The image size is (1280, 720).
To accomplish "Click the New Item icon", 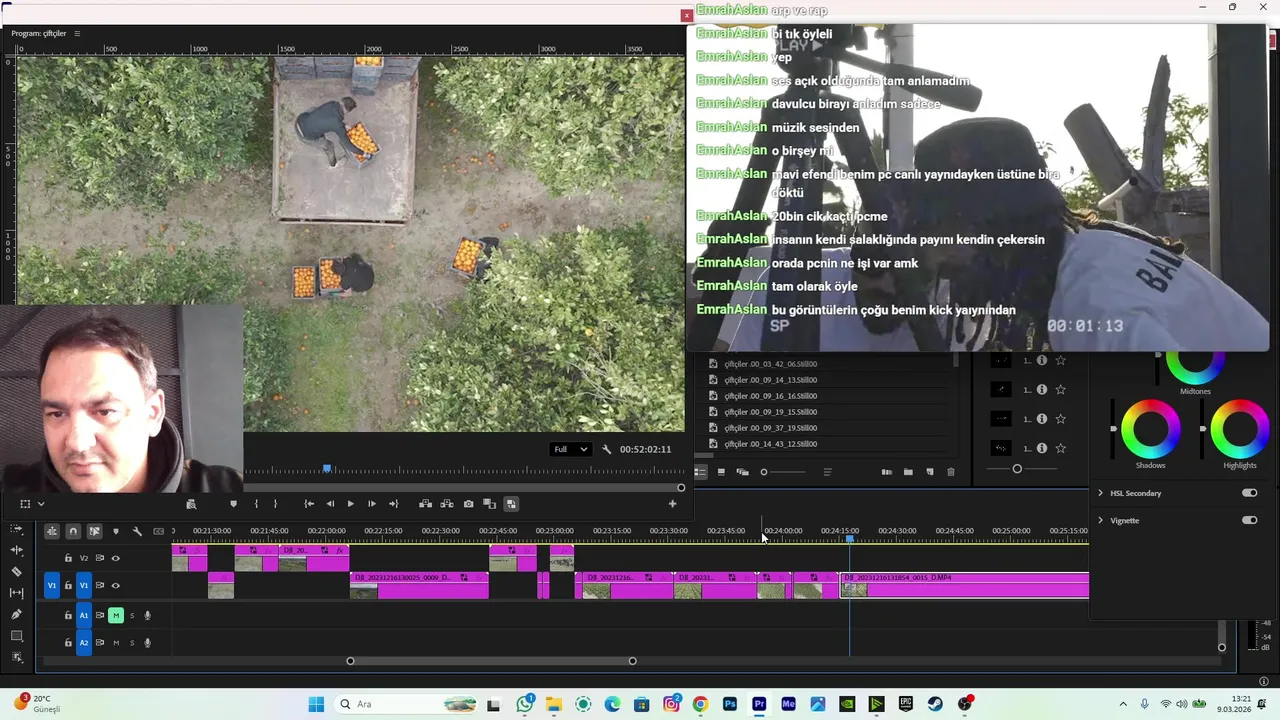I will tap(930, 472).
